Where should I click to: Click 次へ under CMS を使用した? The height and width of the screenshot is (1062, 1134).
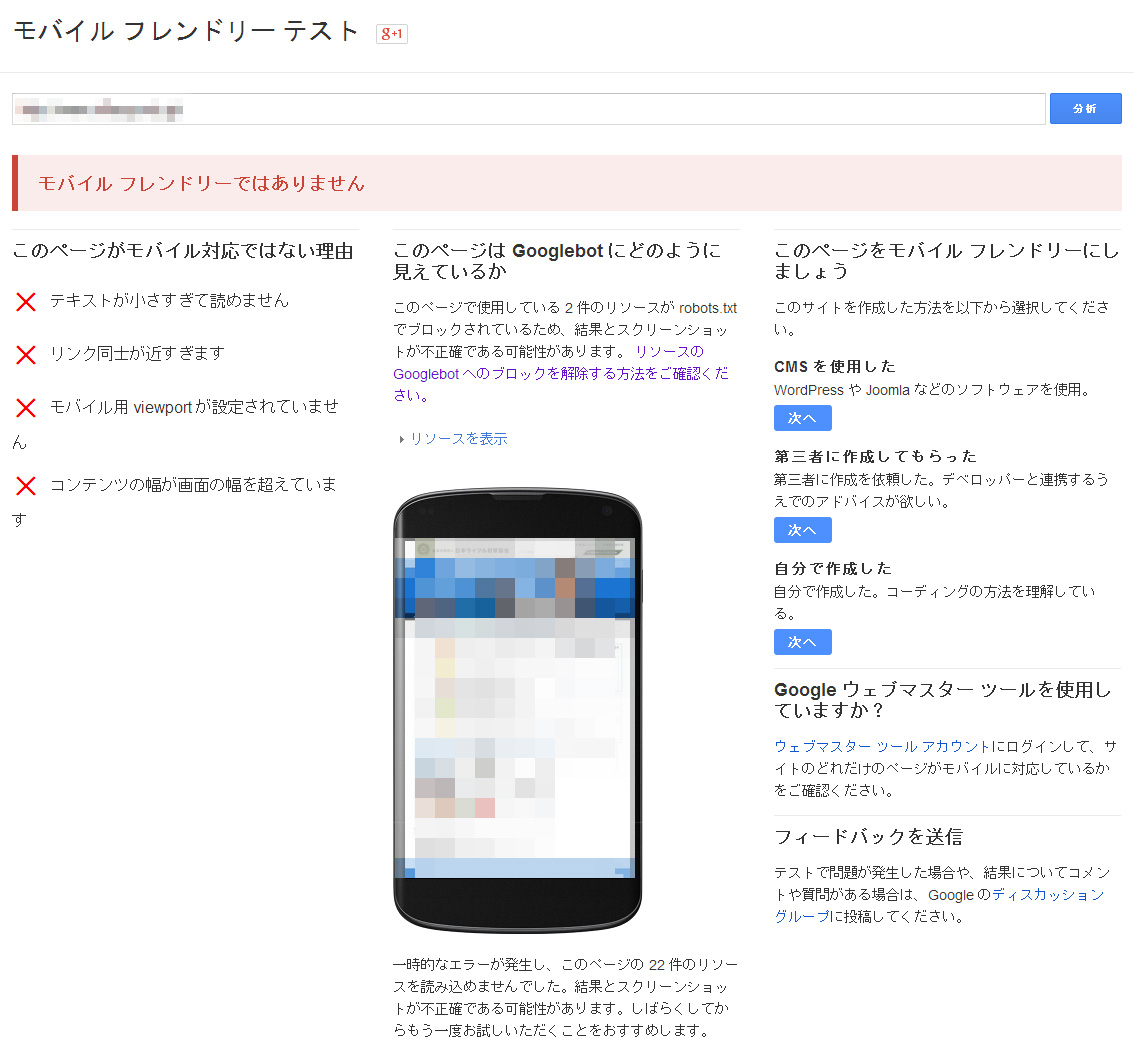pyautogui.click(x=803, y=418)
